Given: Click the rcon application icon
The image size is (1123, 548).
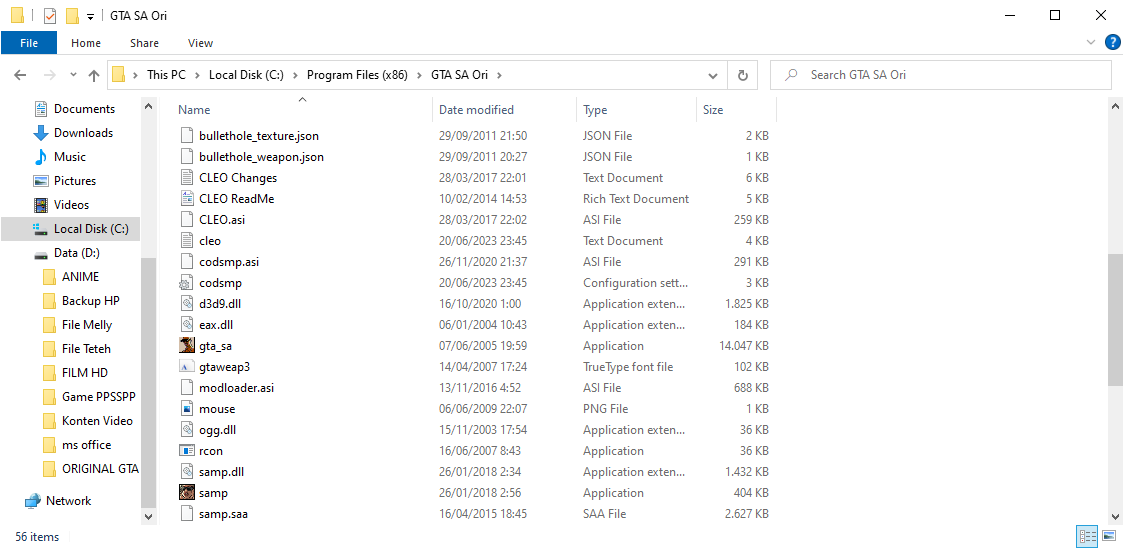Looking at the screenshot, I should coord(186,451).
